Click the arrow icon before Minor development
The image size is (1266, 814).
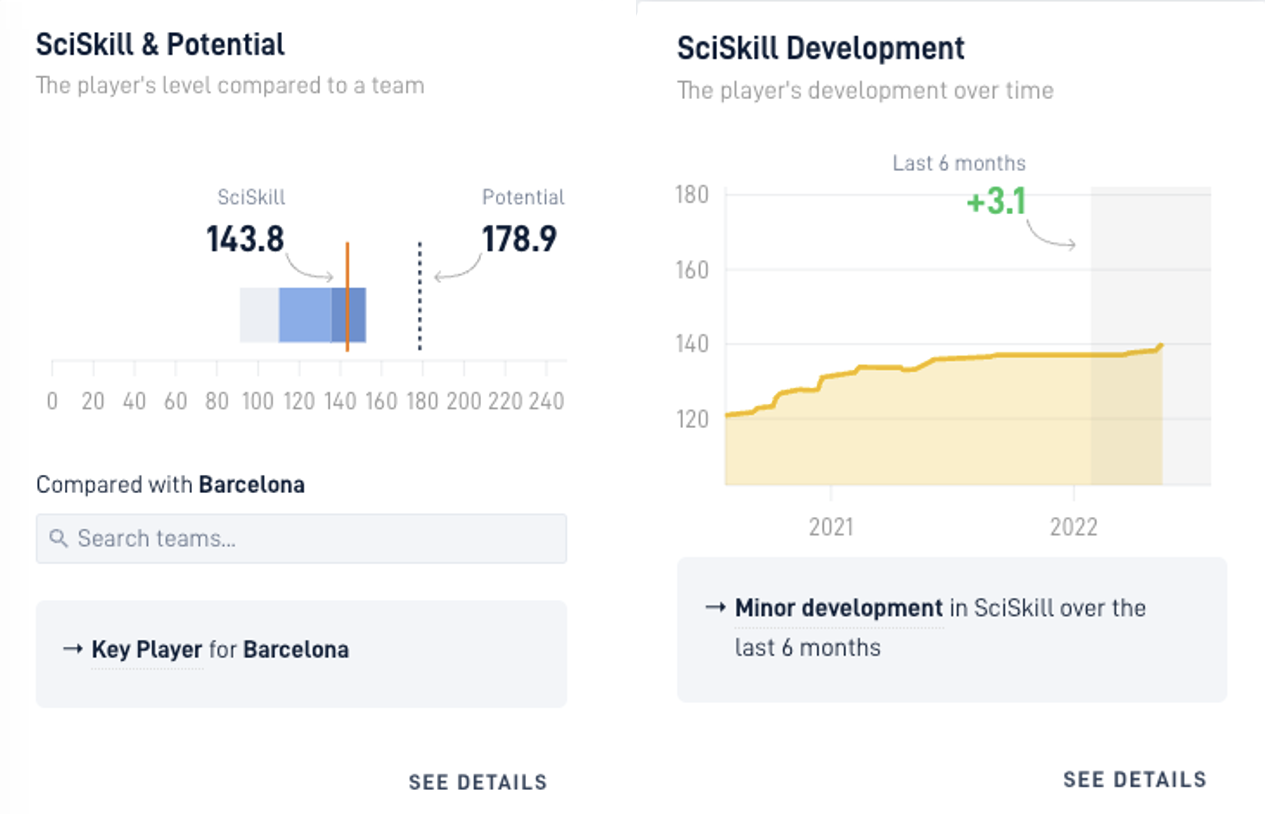[x=715, y=608]
